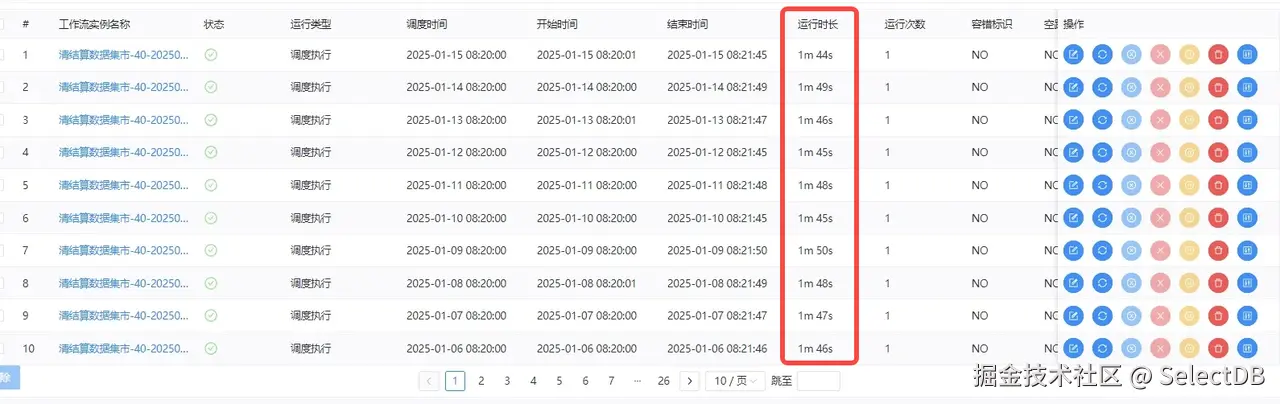Open workflow instance name link in row 5
This screenshot has height=404, width=1280.
tap(123, 185)
